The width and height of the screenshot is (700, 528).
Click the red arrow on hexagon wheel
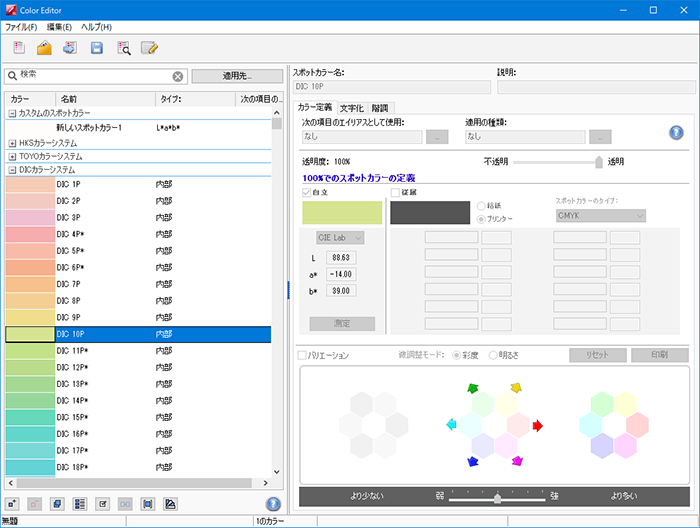[538, 426]
